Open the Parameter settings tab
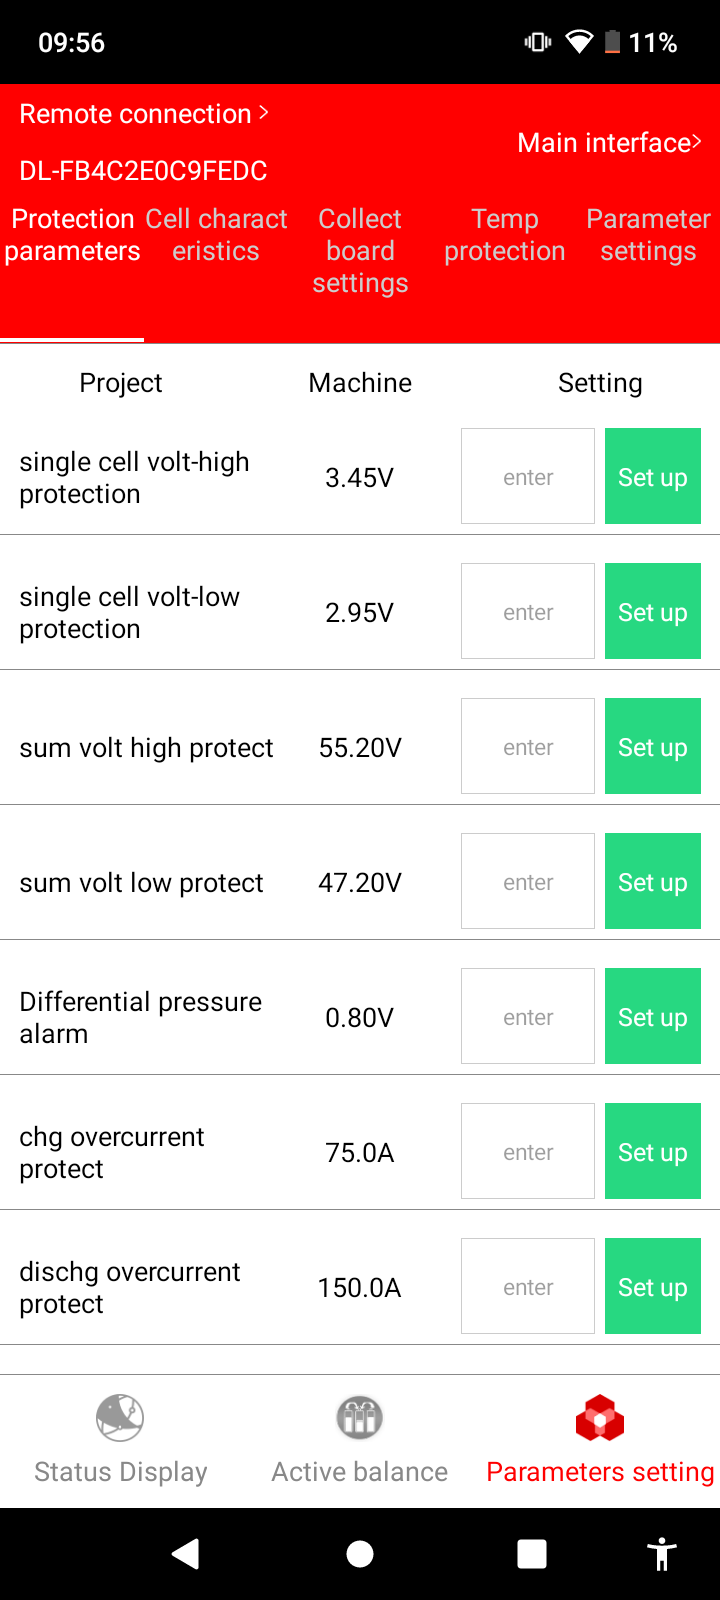The height and width of the screenshot is (1600, 720). (648, 235)
